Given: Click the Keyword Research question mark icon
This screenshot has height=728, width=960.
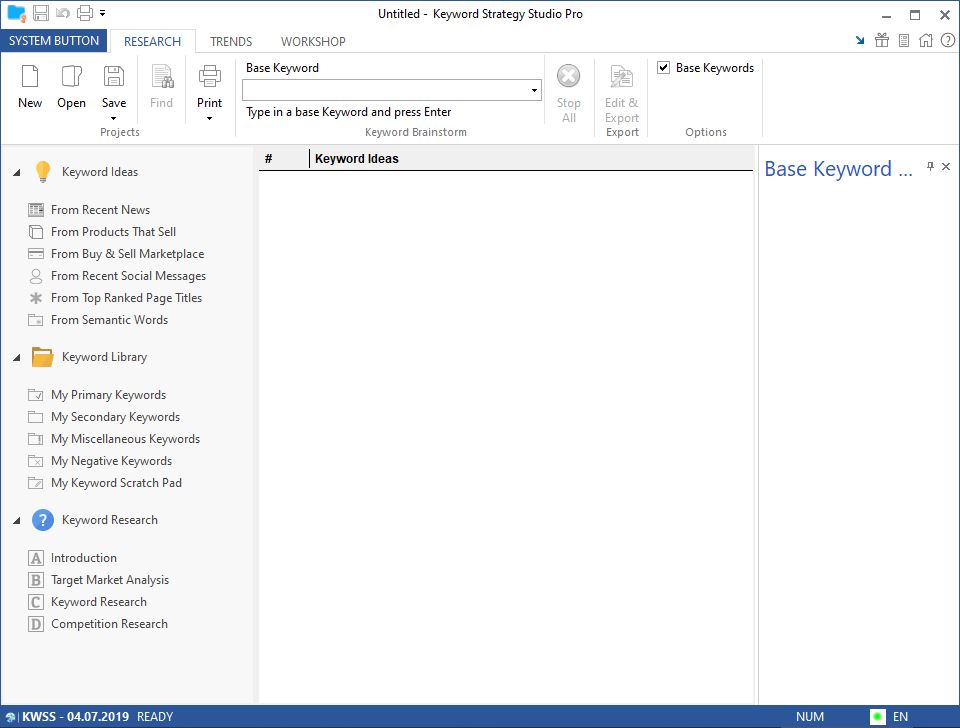Looking at the screenshot, I should click(x=42, y=520).
